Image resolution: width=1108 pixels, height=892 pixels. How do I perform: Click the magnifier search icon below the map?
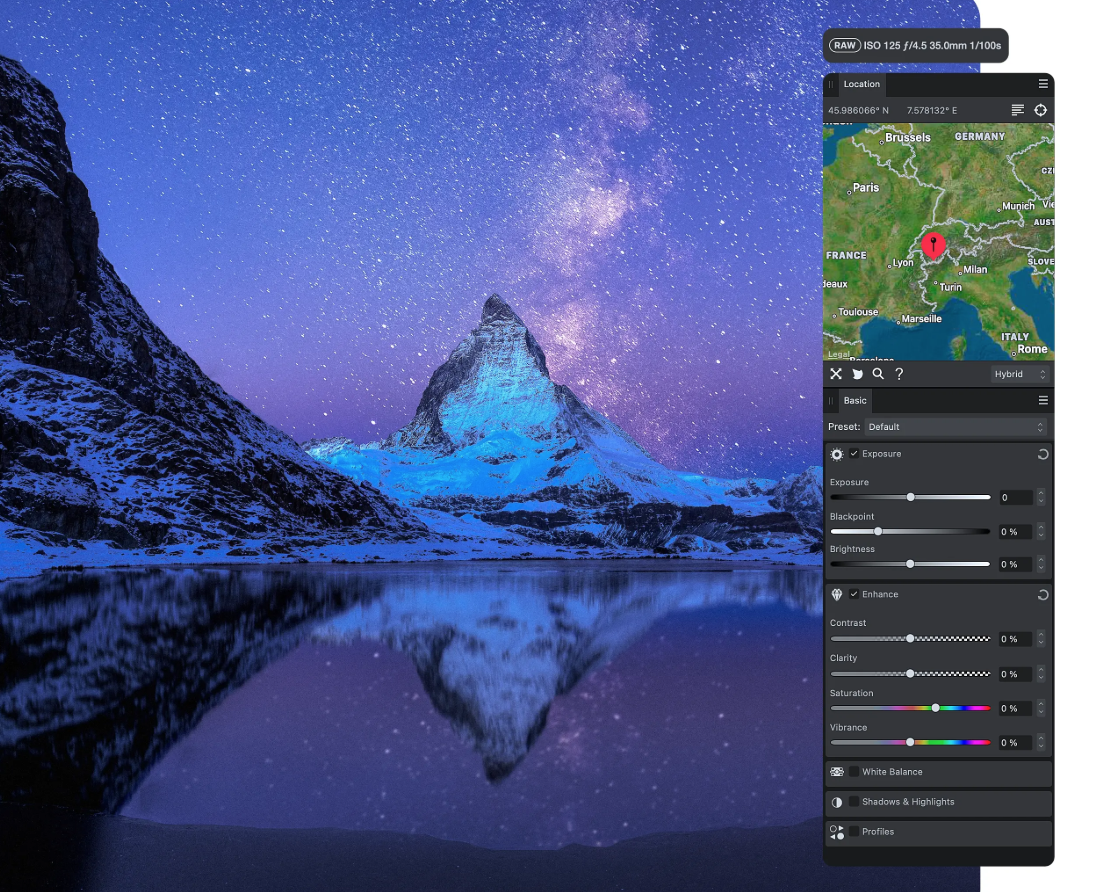pos(878,374)
